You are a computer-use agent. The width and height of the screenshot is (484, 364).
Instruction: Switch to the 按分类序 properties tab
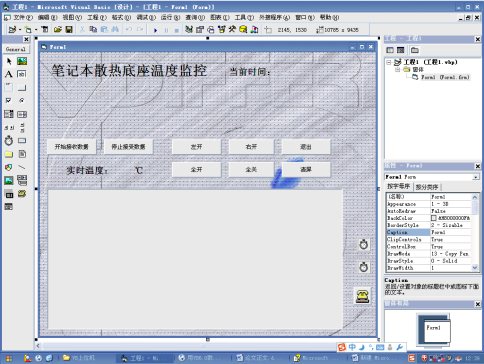[x=427, y=187]
